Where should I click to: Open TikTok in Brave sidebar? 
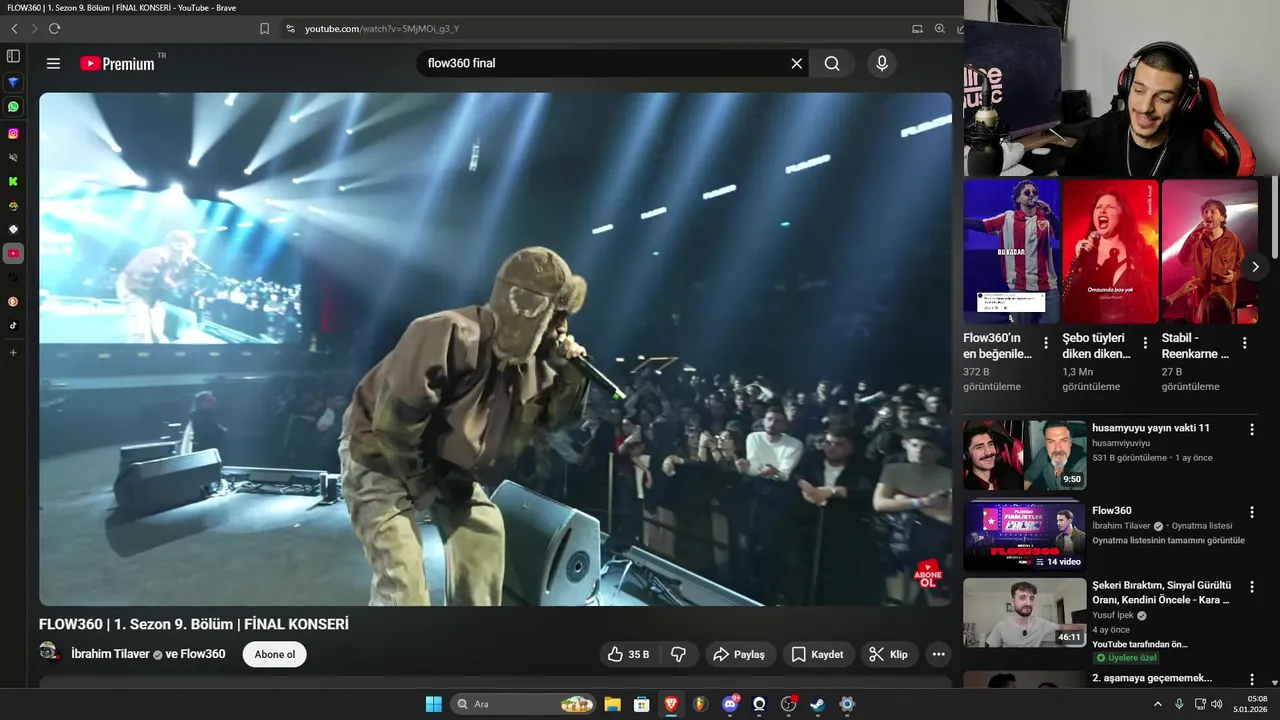13,325
